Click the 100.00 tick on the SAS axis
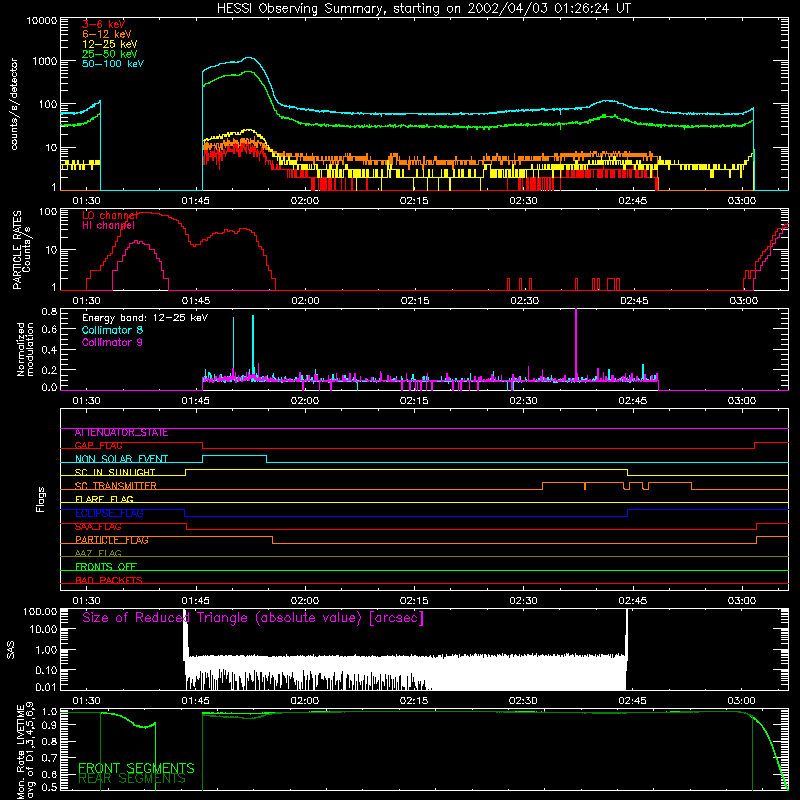The width and height of the screenshot is (800, 800). coord(40,612)
